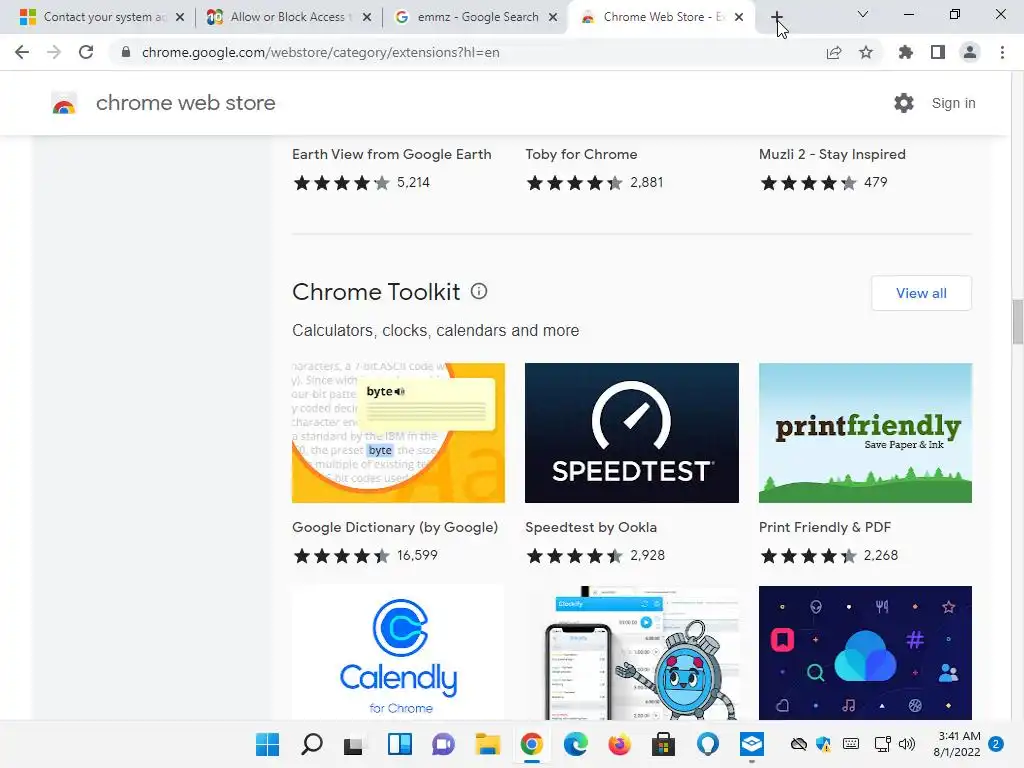The height and width of the screenshot is (768, 1024).
Task: Click View all for Chrome Toolkit
Action: click(x=921, y=293)
